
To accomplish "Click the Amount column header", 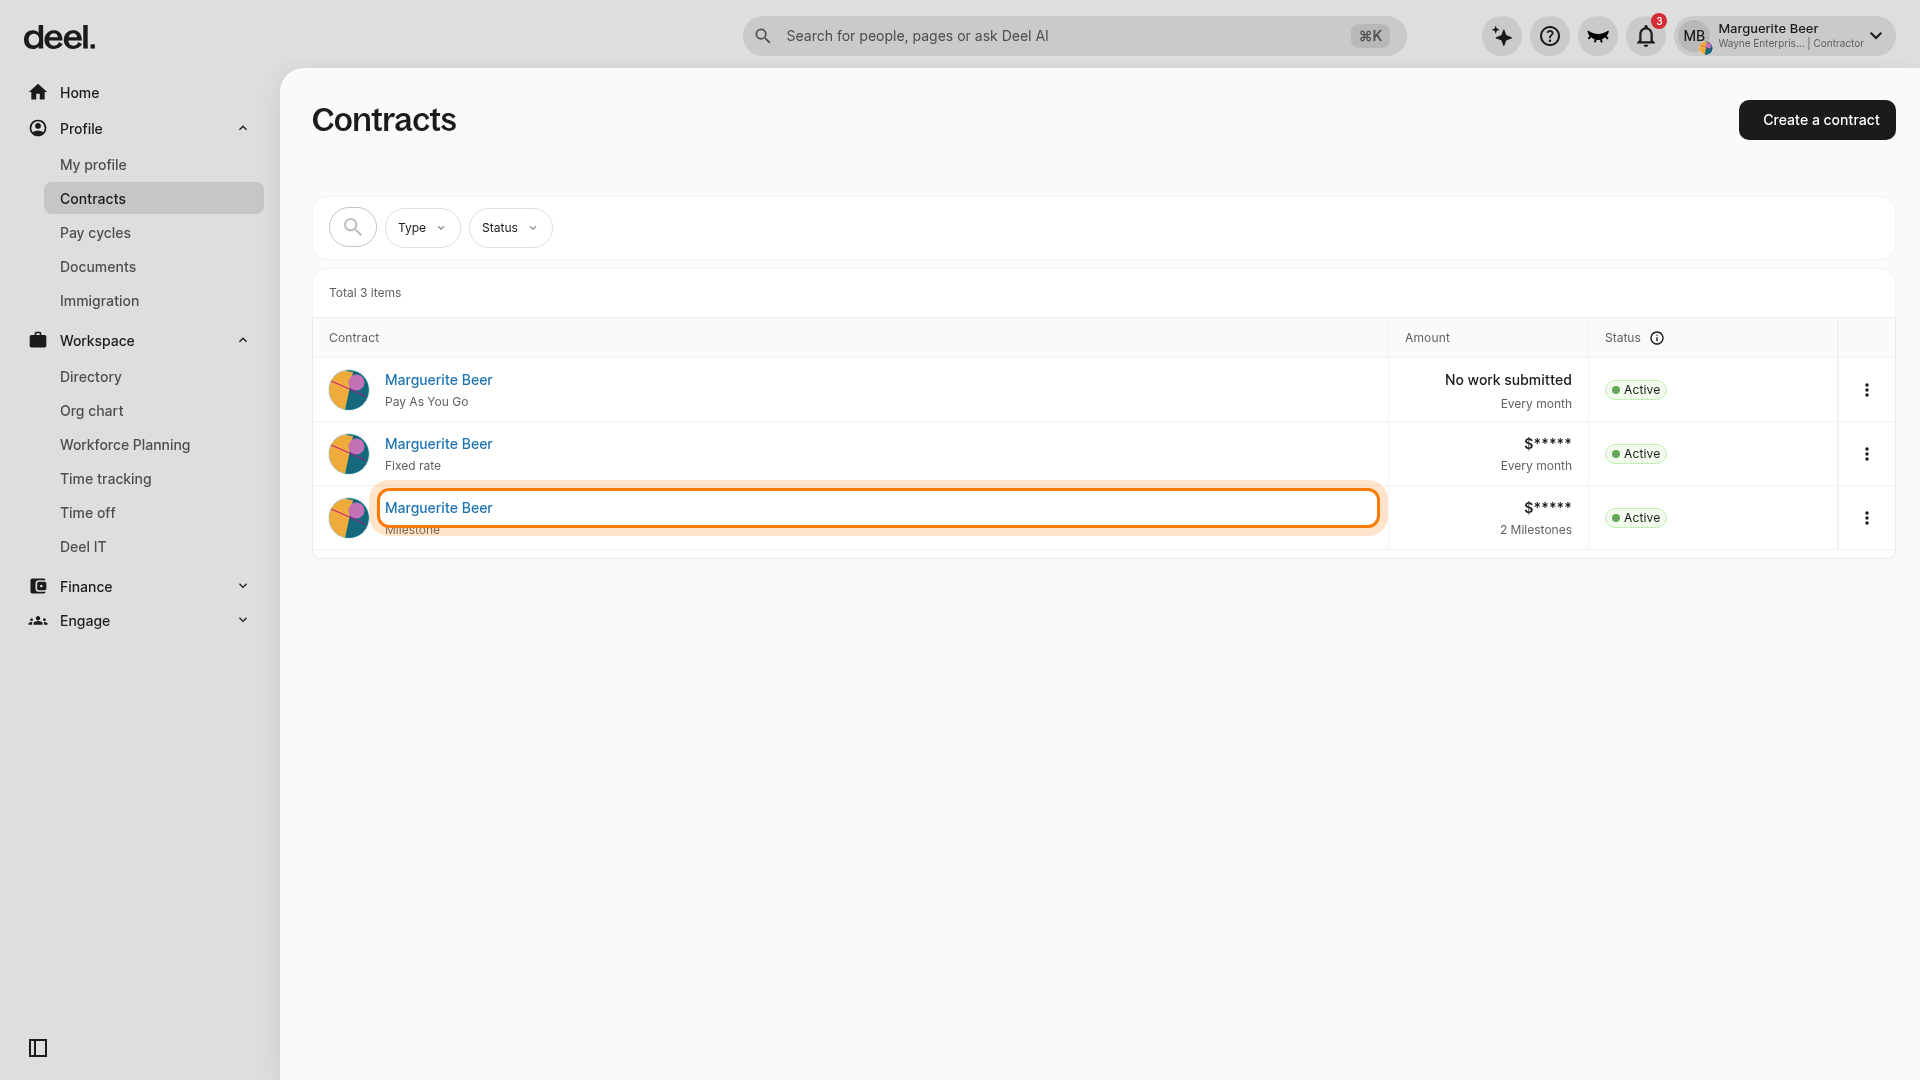I will [1427, 338].
